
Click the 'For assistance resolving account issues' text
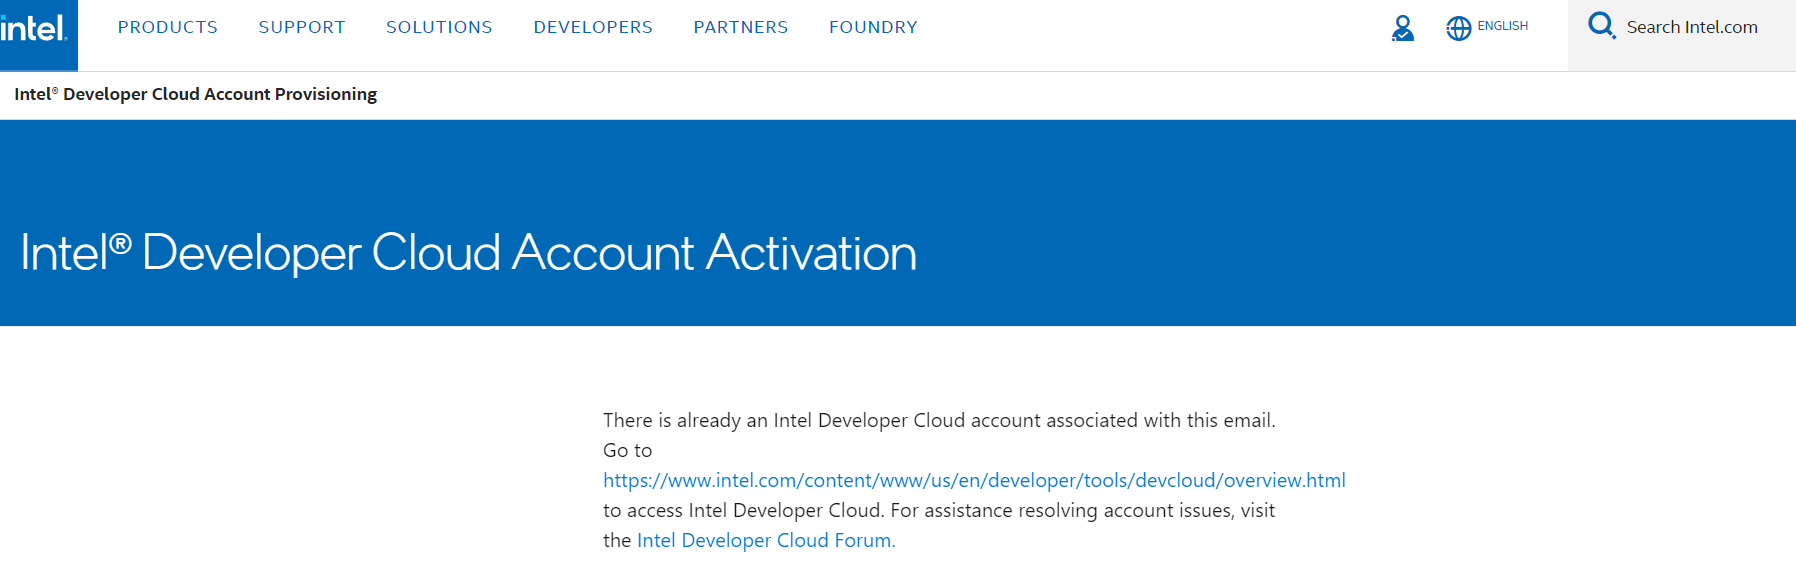1082,510
